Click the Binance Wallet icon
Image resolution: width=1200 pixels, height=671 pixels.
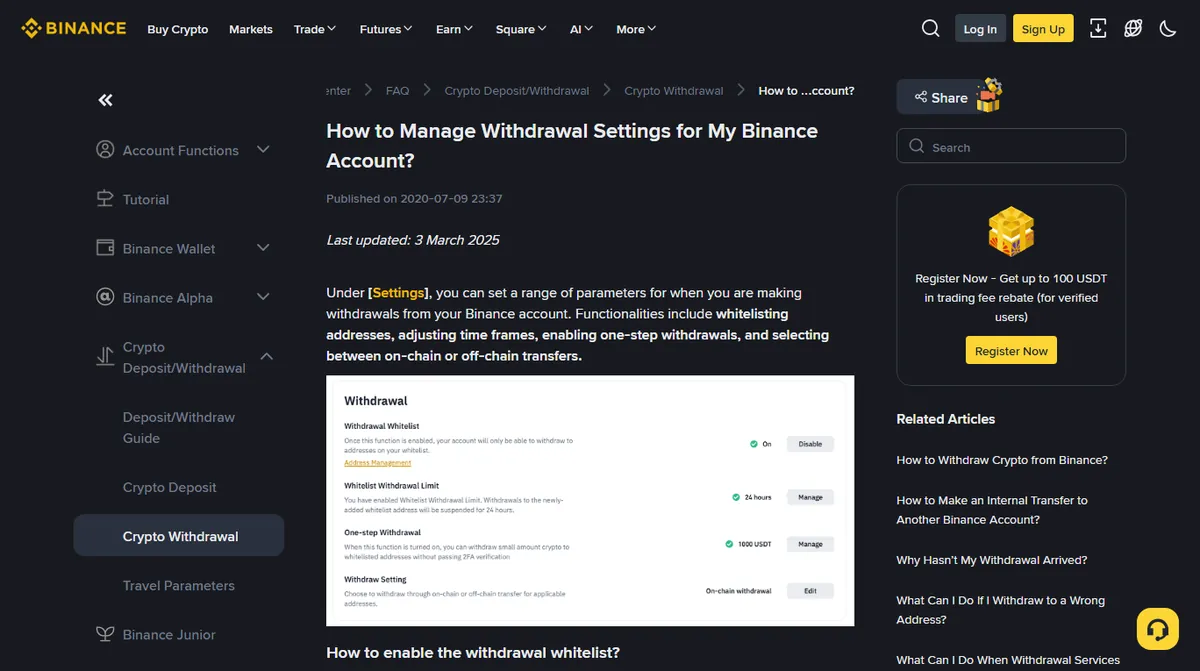(x=105, y=248)
